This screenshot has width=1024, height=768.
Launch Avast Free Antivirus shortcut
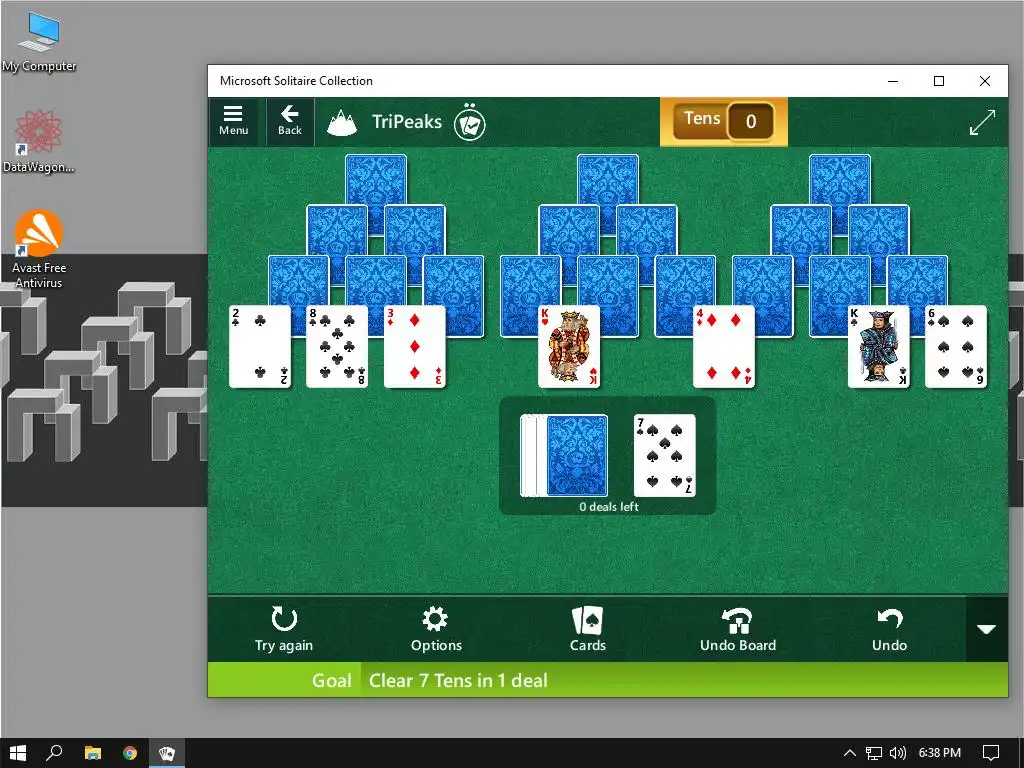point(39,249)
